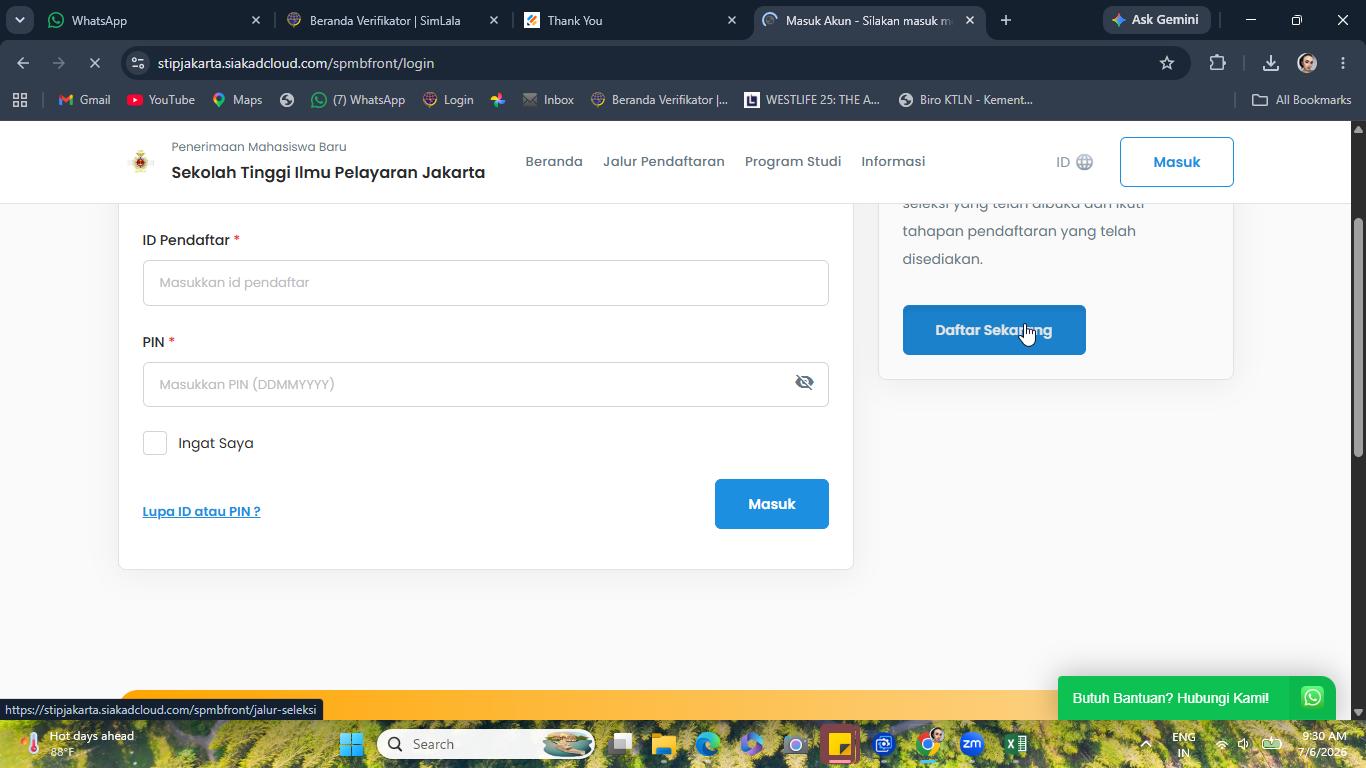Click the Daftar Sekarang button
Viewport: 1366px width, 768px height.
coord(994,330)
